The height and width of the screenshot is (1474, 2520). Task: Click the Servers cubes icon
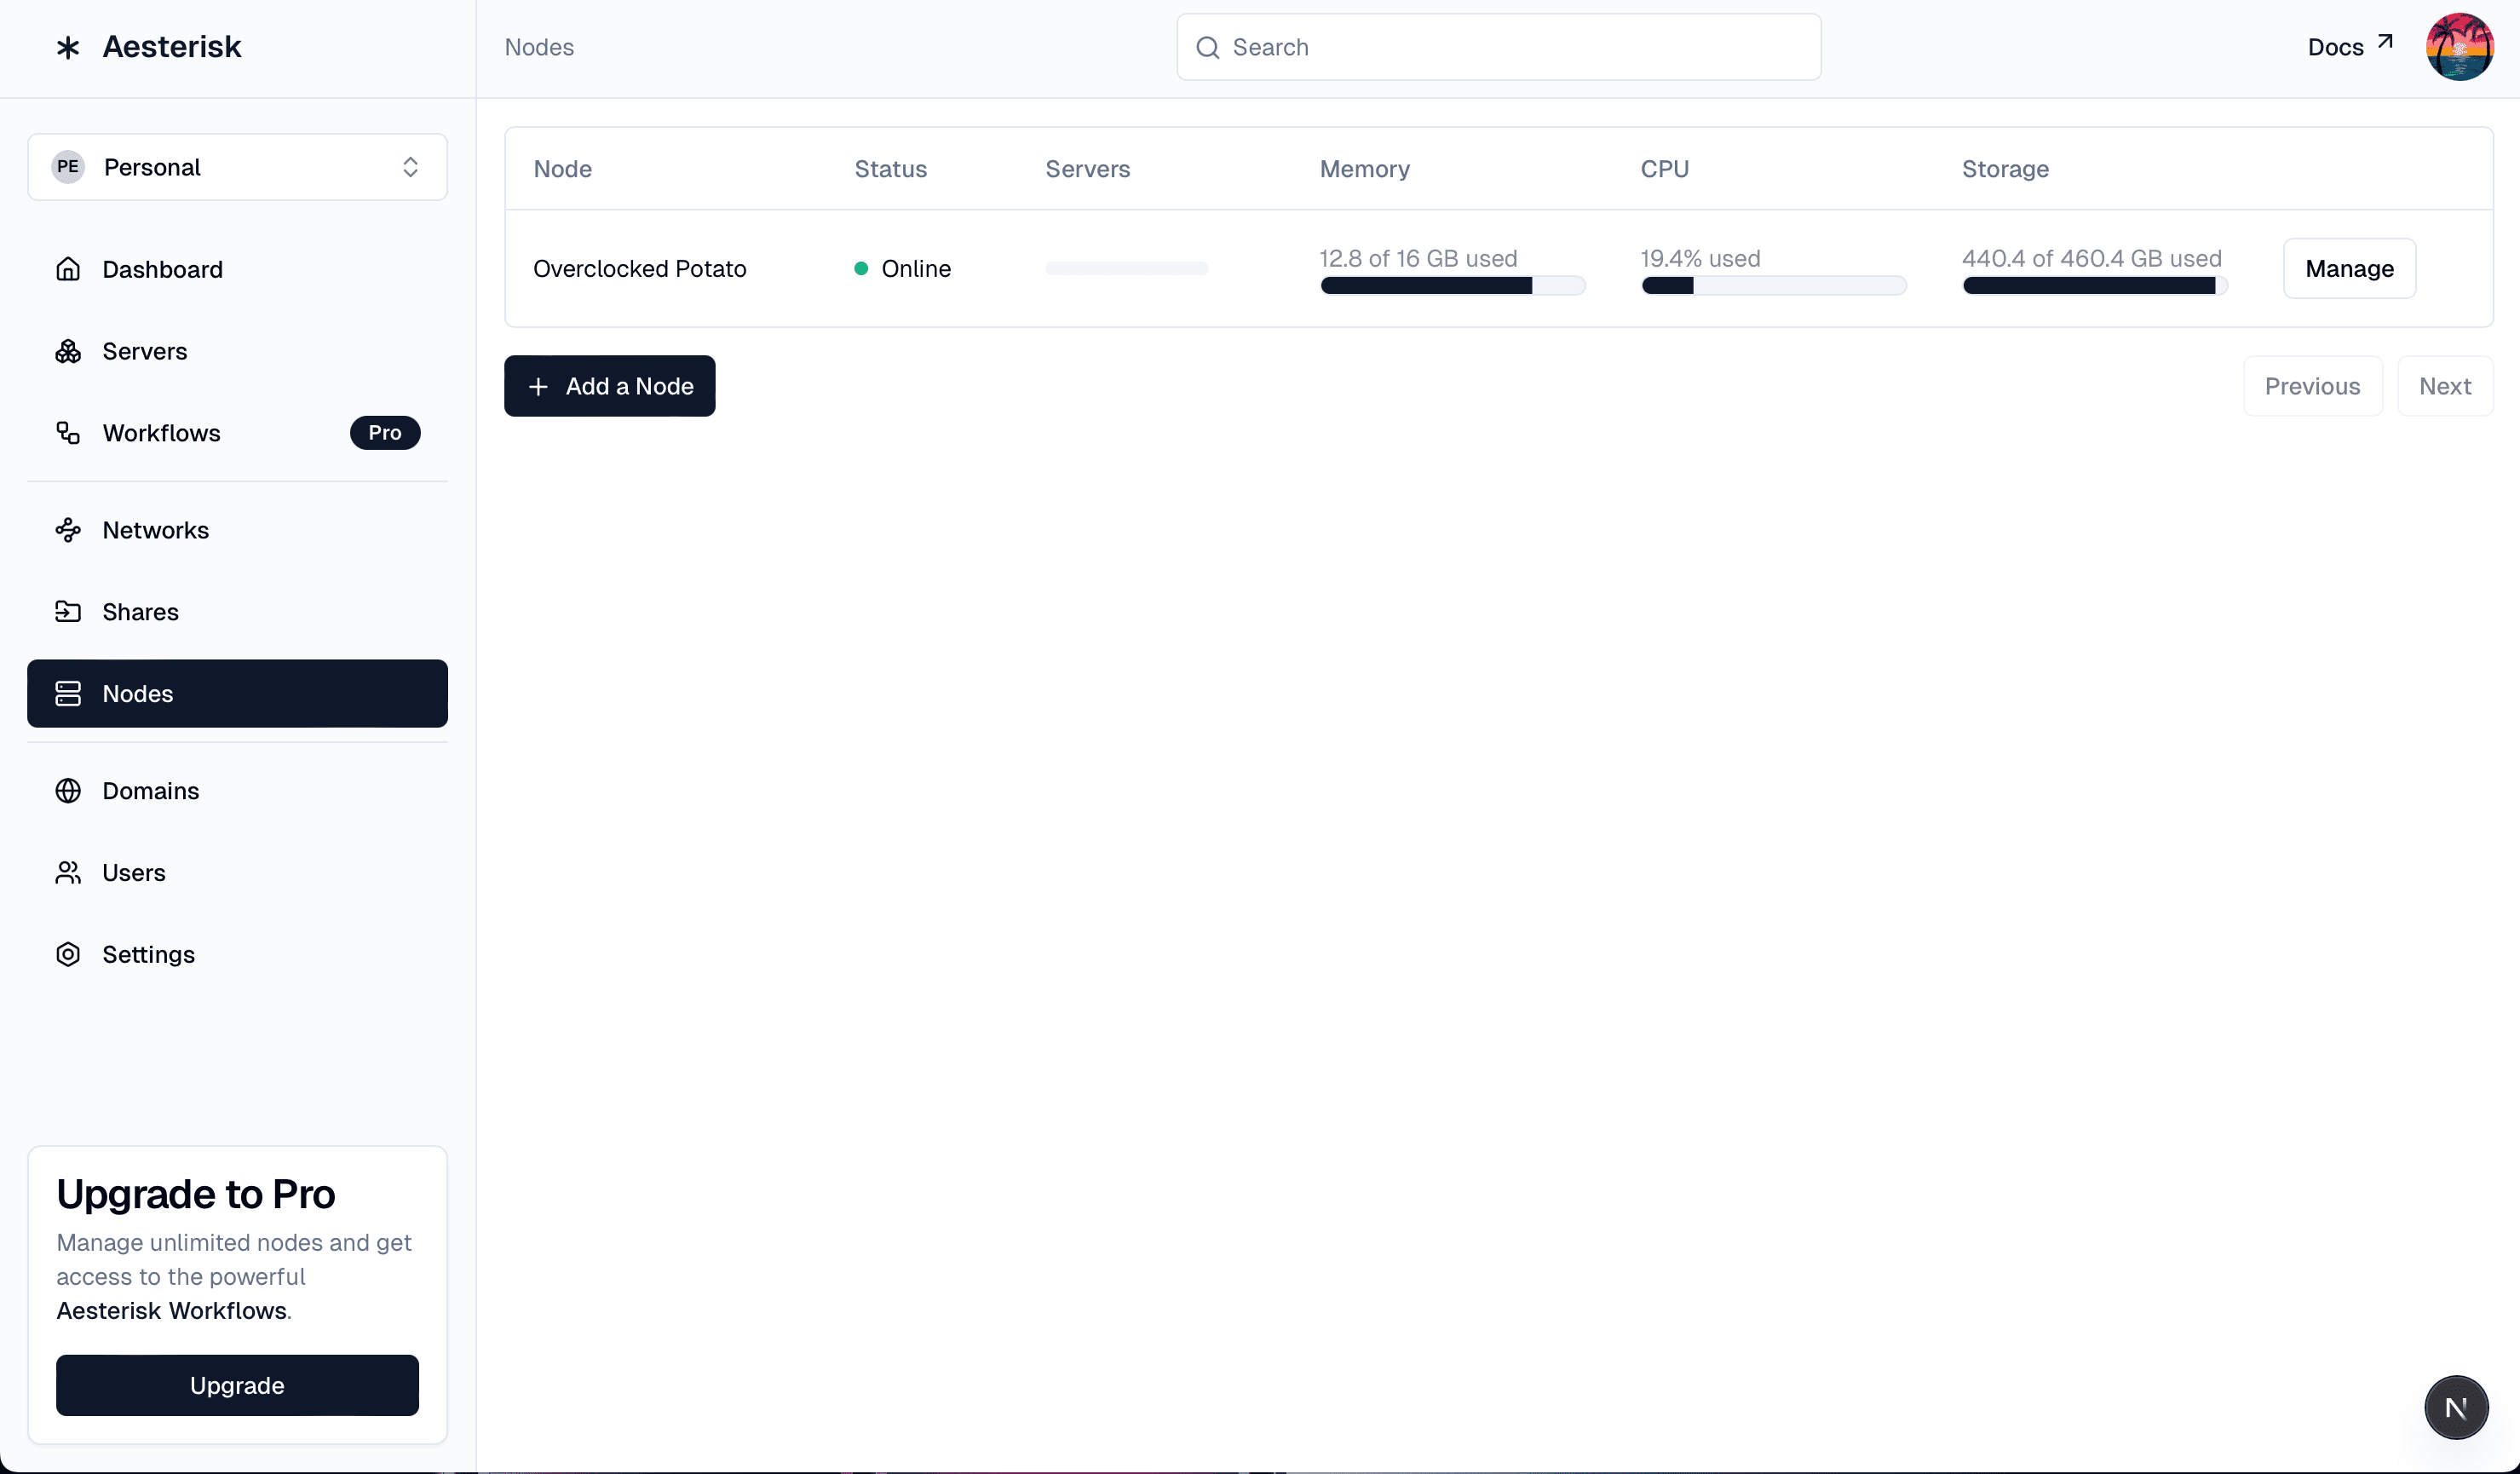click(67, 351)
